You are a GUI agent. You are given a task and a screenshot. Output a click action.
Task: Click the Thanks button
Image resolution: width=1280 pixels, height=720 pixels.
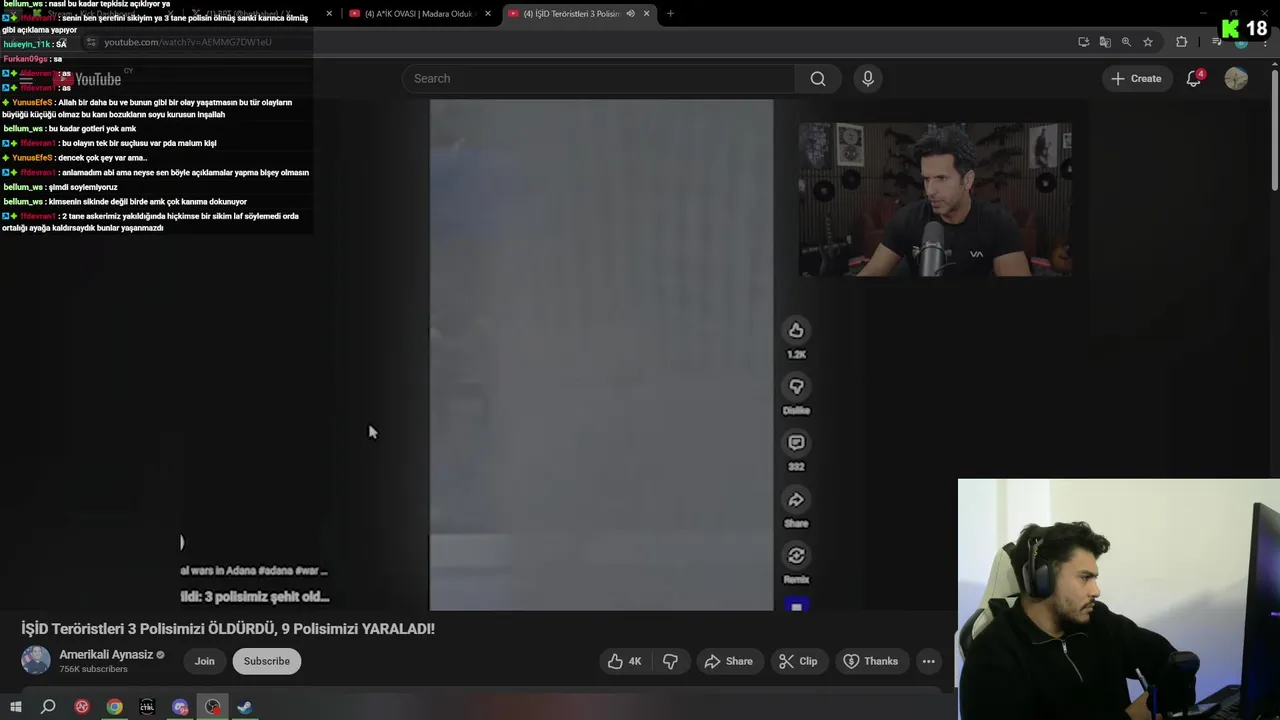(871, 661)
